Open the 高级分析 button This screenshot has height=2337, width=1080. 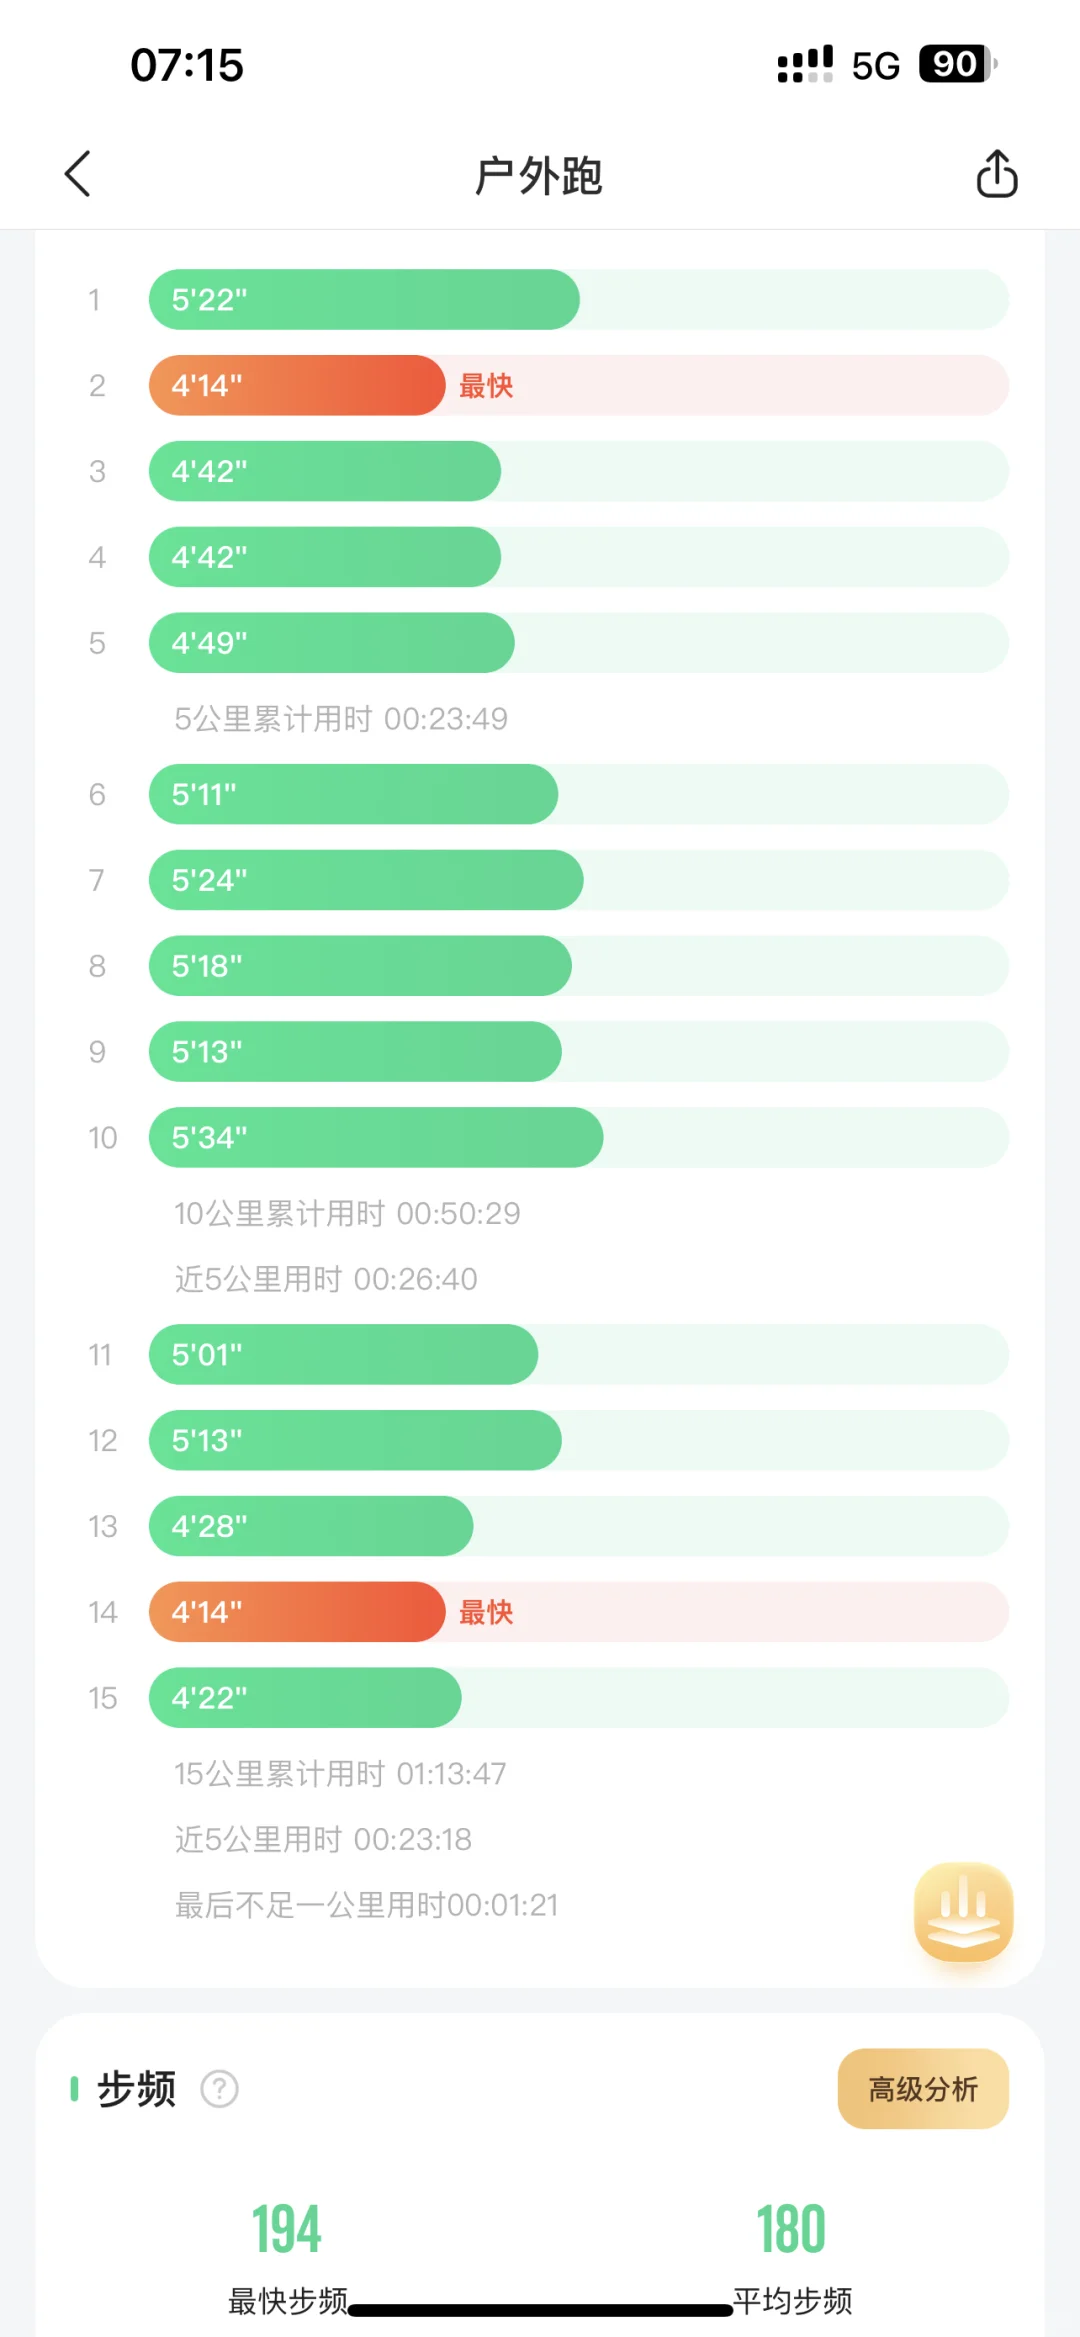(x=922, y=2089)
